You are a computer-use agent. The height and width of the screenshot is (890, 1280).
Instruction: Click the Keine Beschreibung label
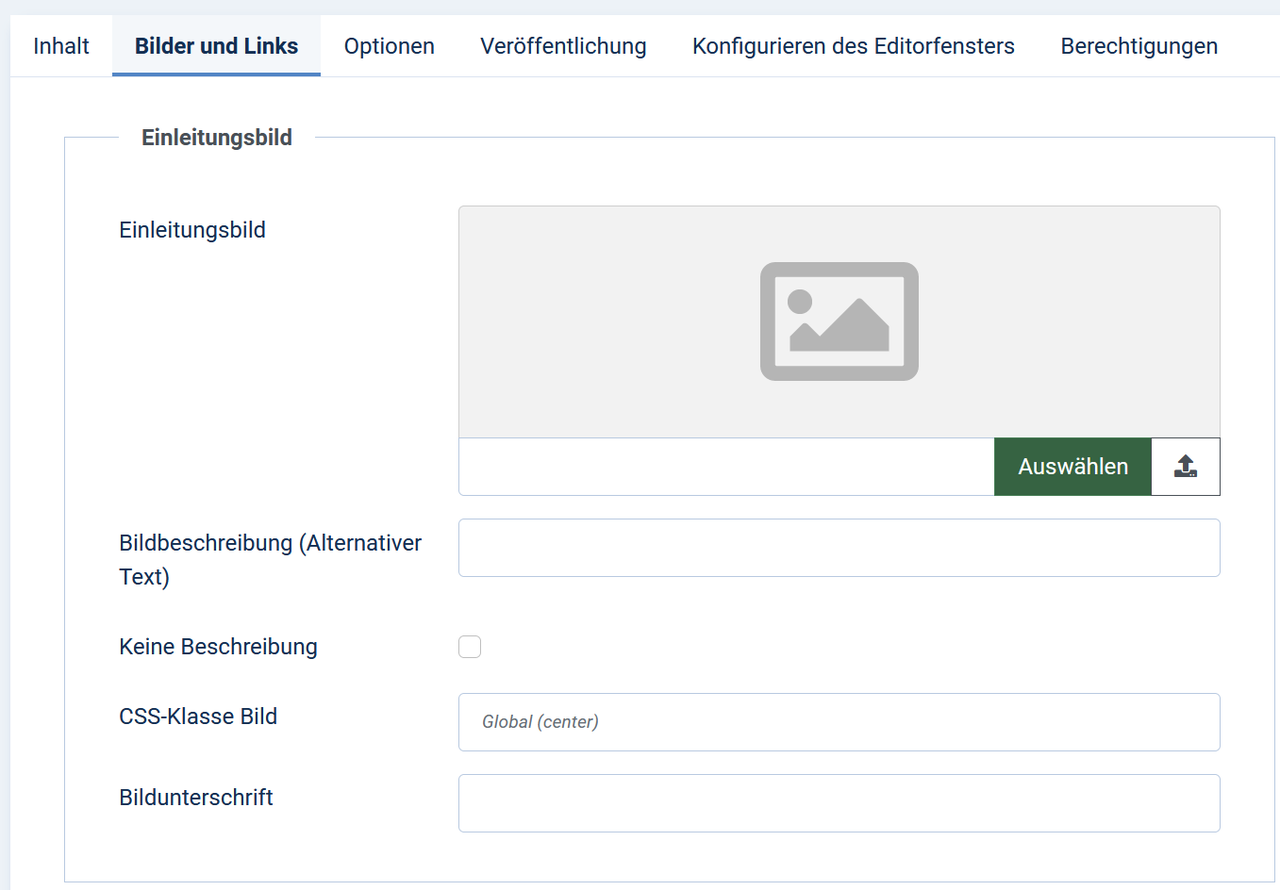tap(218, 647)
